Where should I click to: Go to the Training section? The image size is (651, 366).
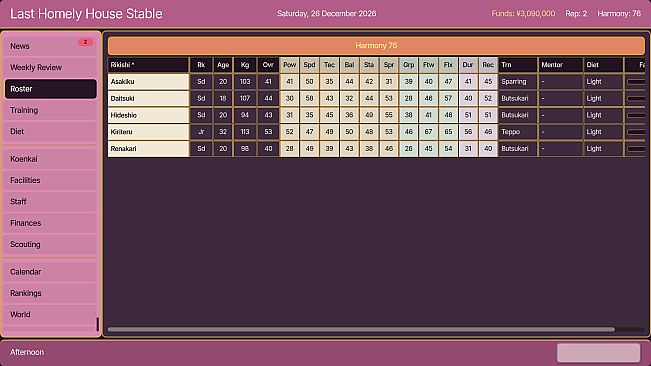pyautogui.click(x=50, y=110)
